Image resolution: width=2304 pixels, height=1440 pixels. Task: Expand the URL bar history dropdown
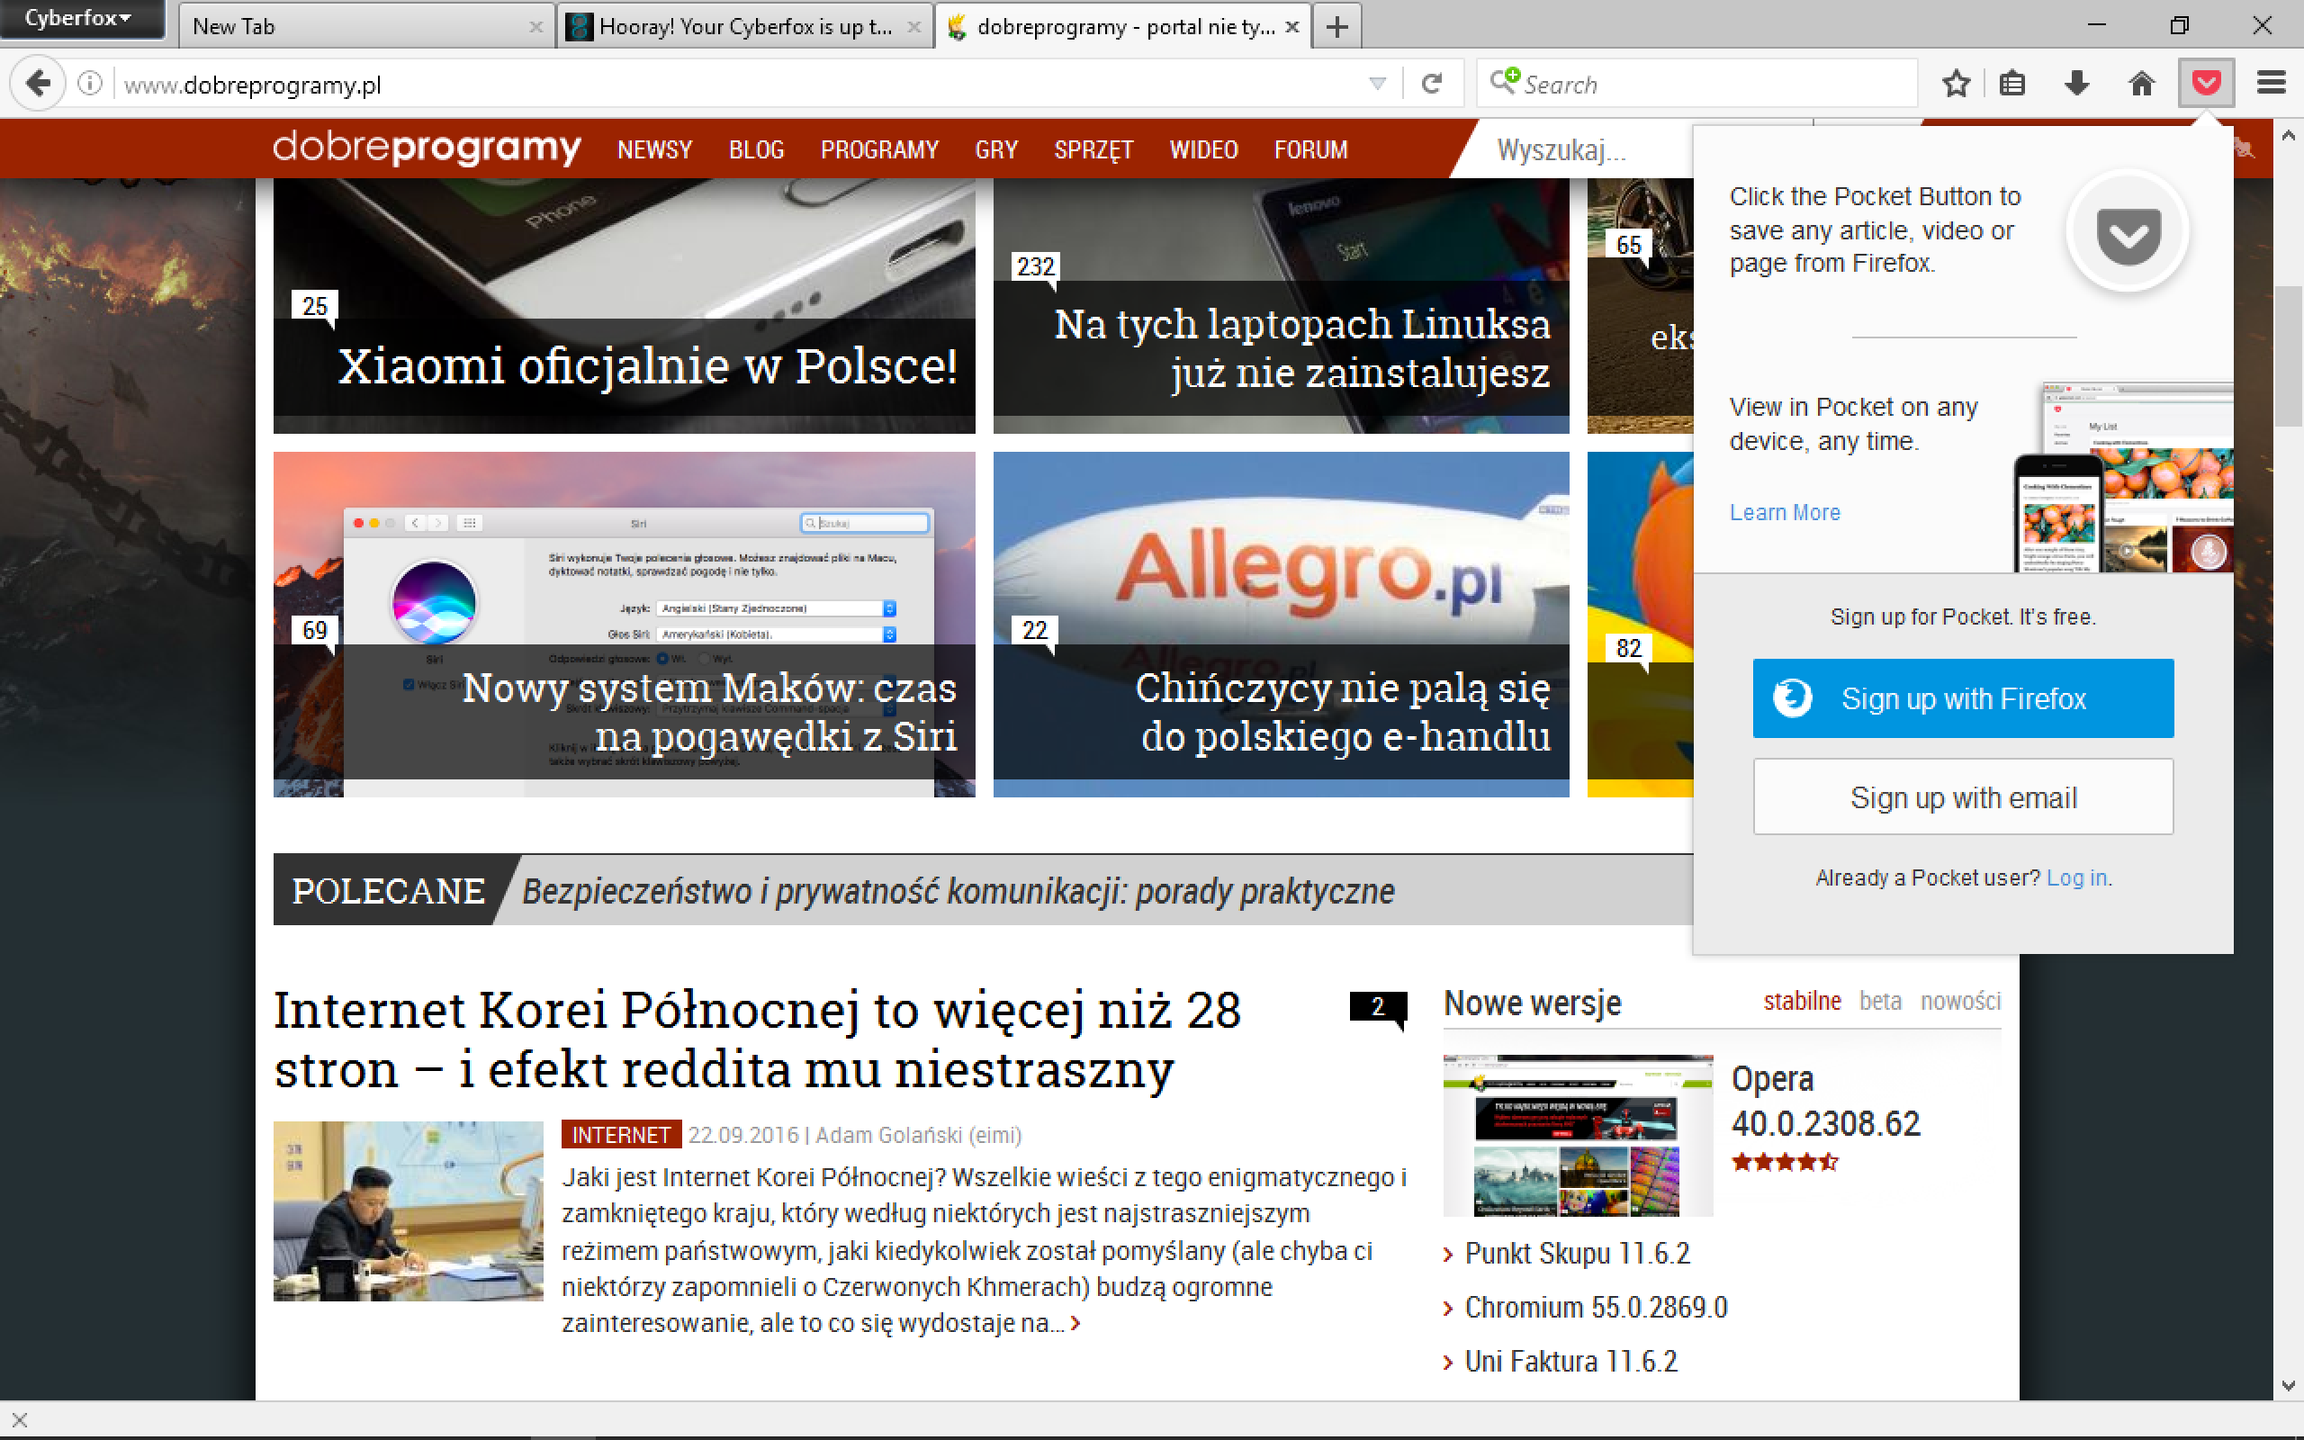click(1377, 84)
